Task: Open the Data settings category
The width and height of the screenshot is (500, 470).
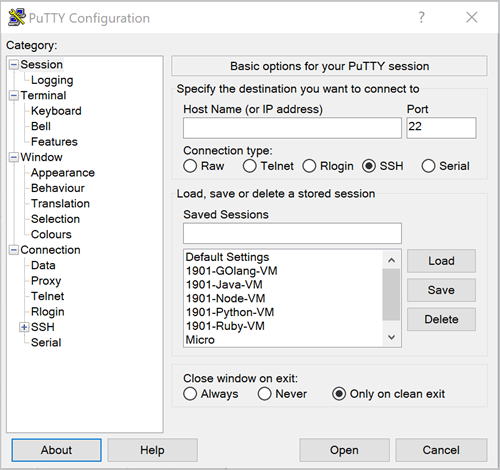Action: click(x=43, y=265)
